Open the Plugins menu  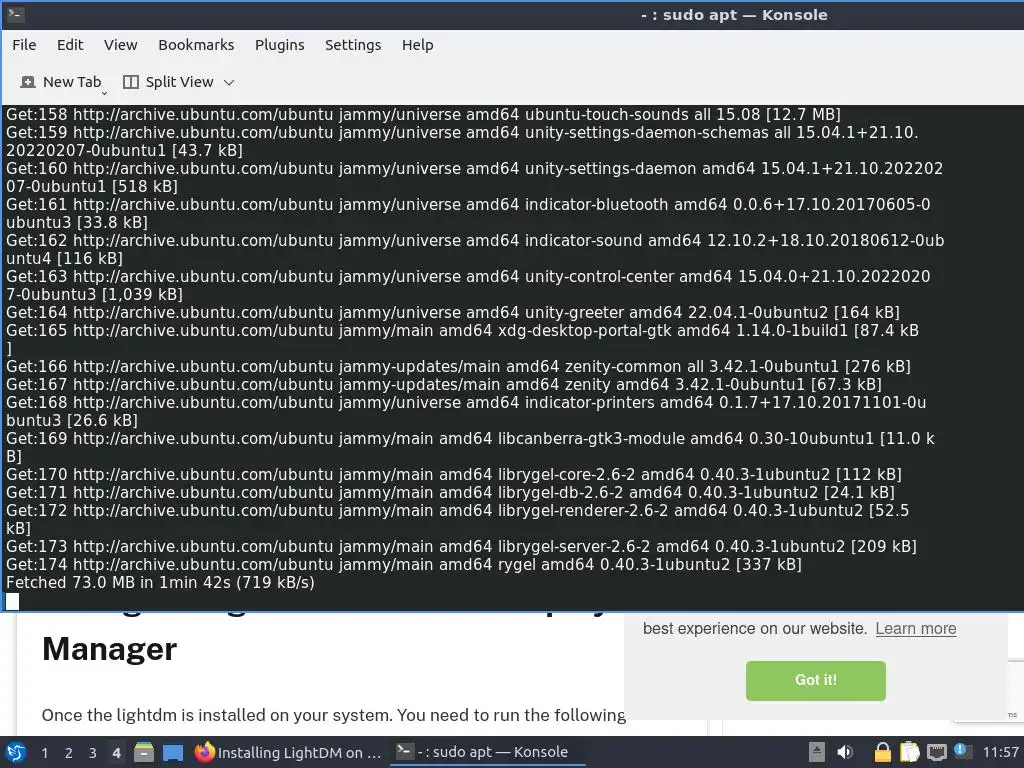click(280, 45)
